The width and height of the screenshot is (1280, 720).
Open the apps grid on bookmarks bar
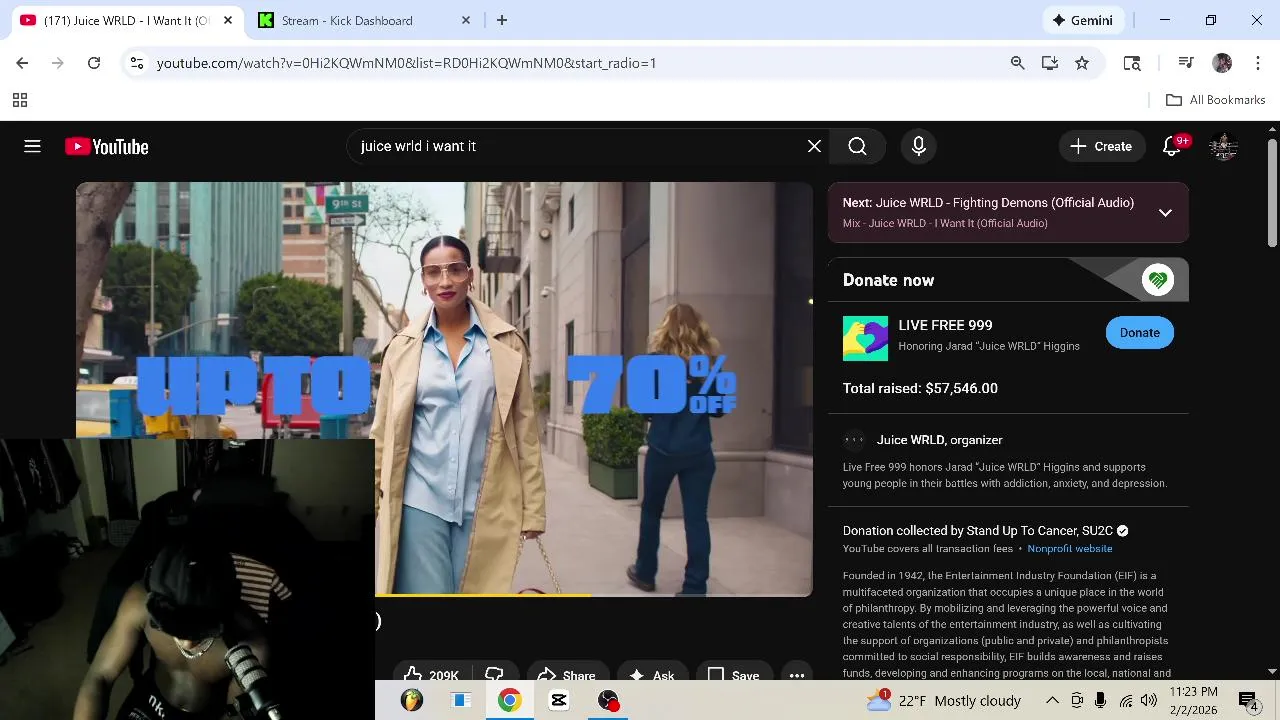click(19, 100)
